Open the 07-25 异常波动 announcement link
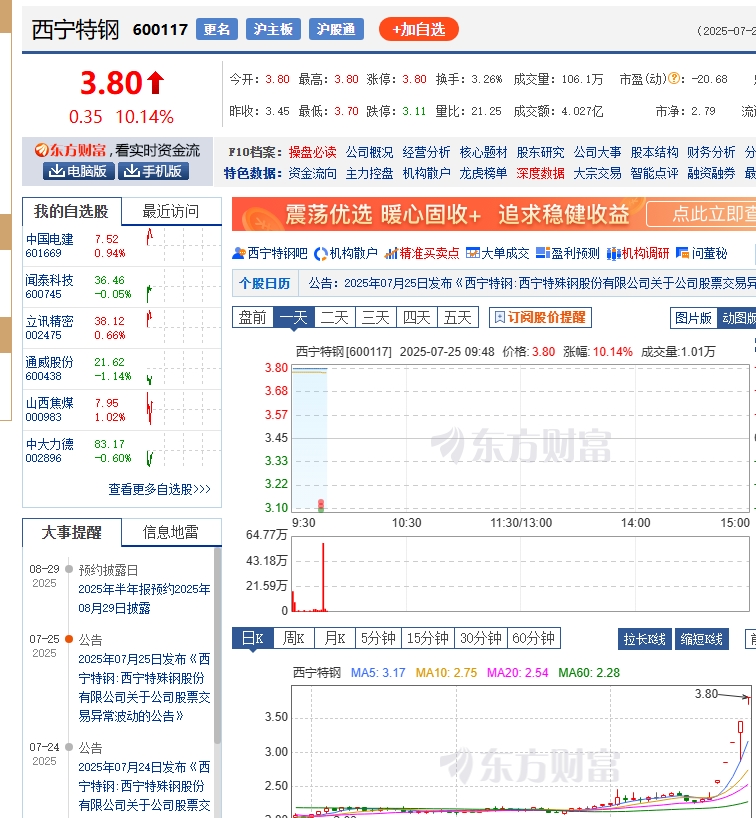This screenshot has height=818, width=756. click(x=144, y=688)
